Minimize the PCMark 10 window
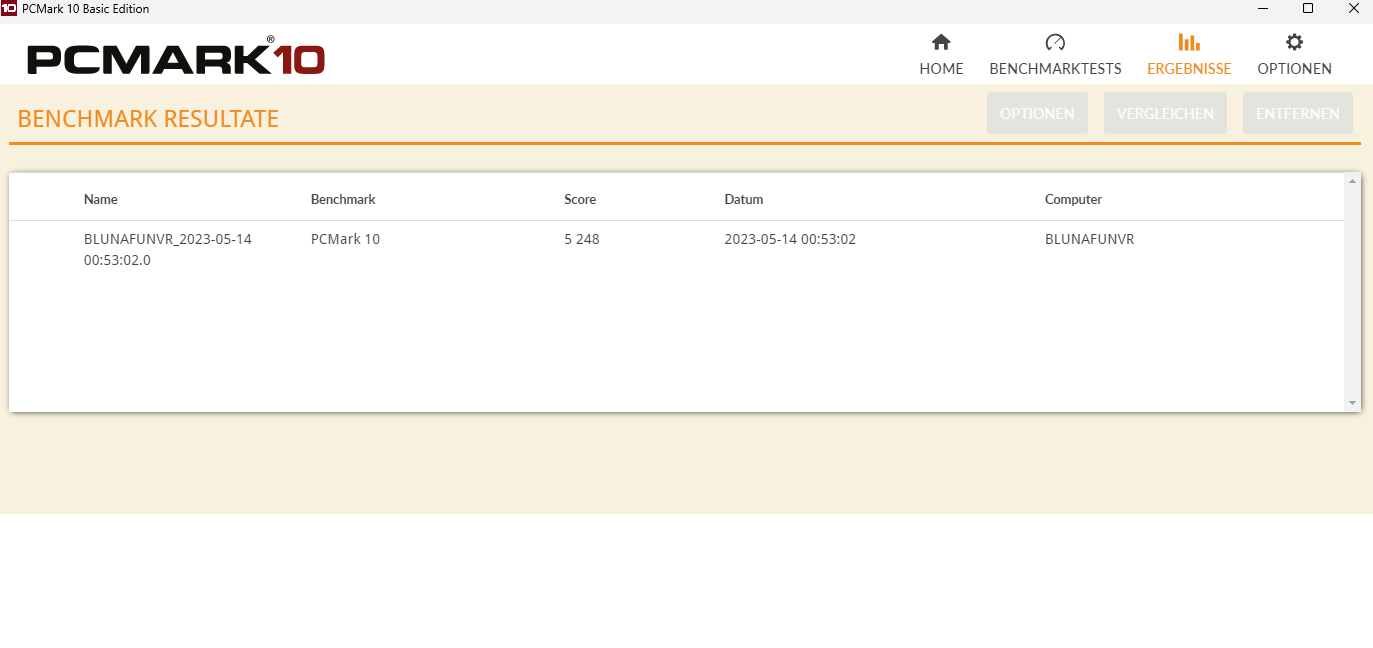 pyautogui.click(x=1262, y=9)
